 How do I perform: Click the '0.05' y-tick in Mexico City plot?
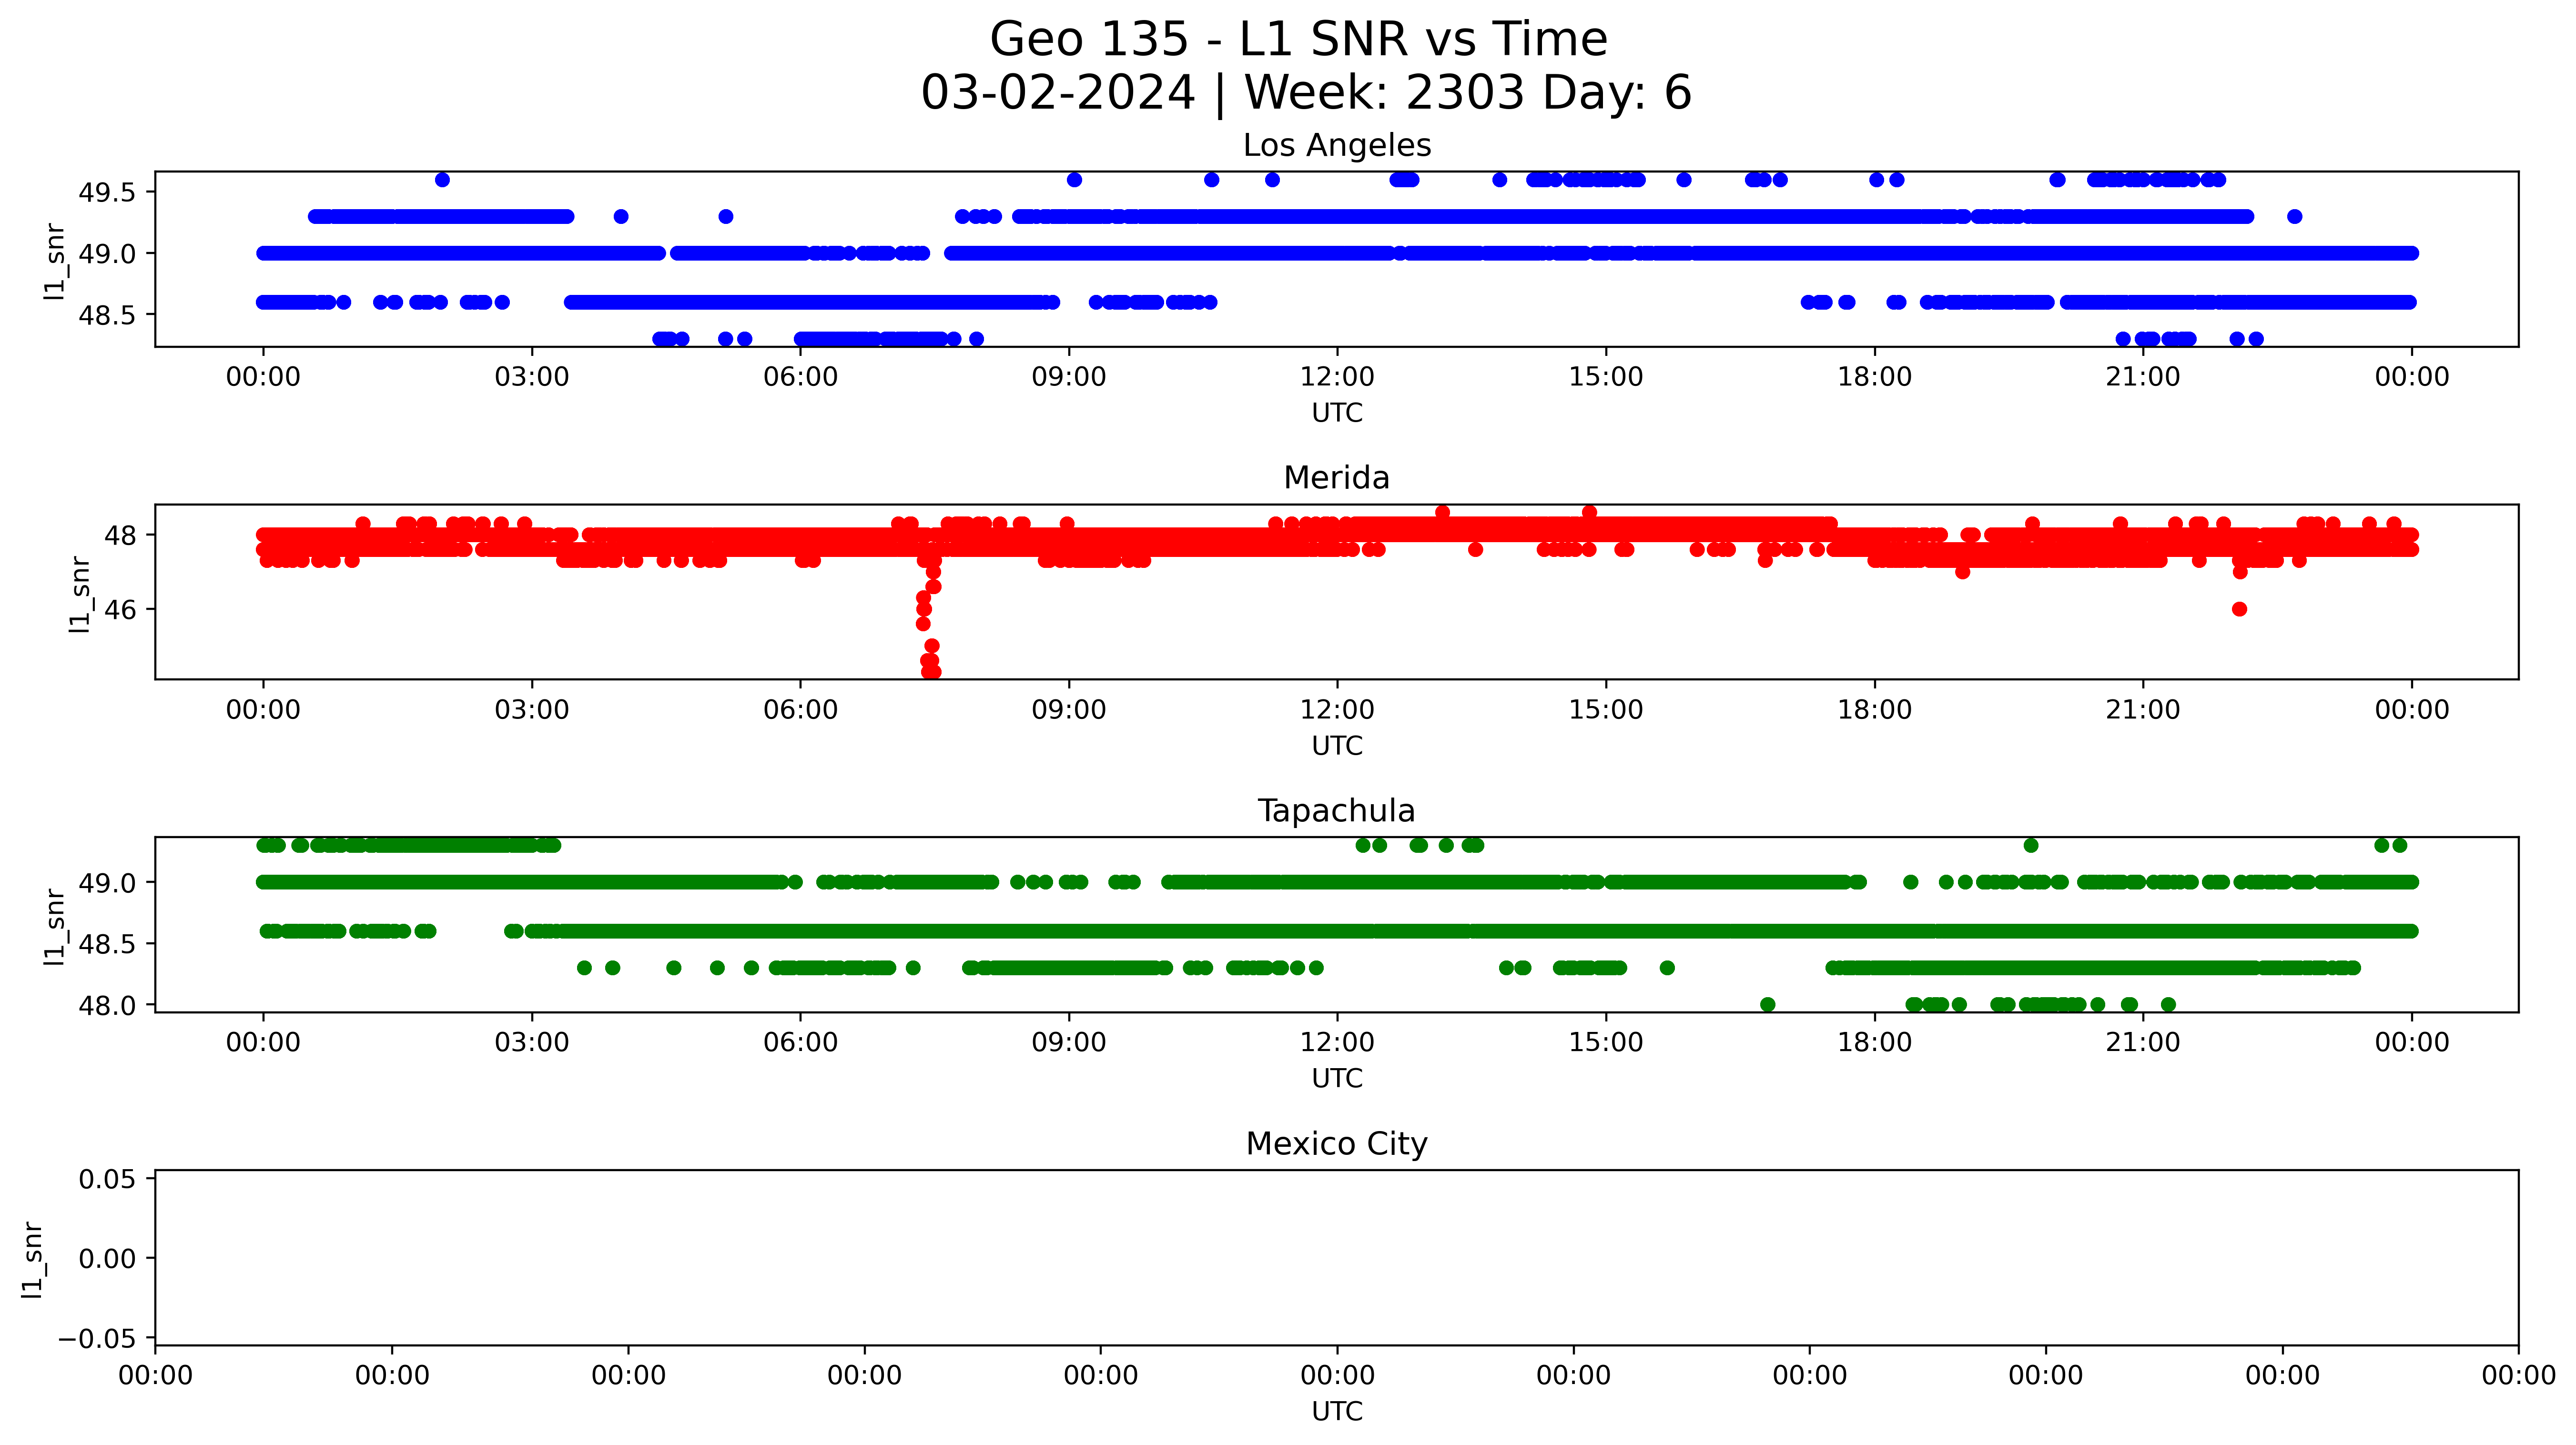[x=107, y=1179]
